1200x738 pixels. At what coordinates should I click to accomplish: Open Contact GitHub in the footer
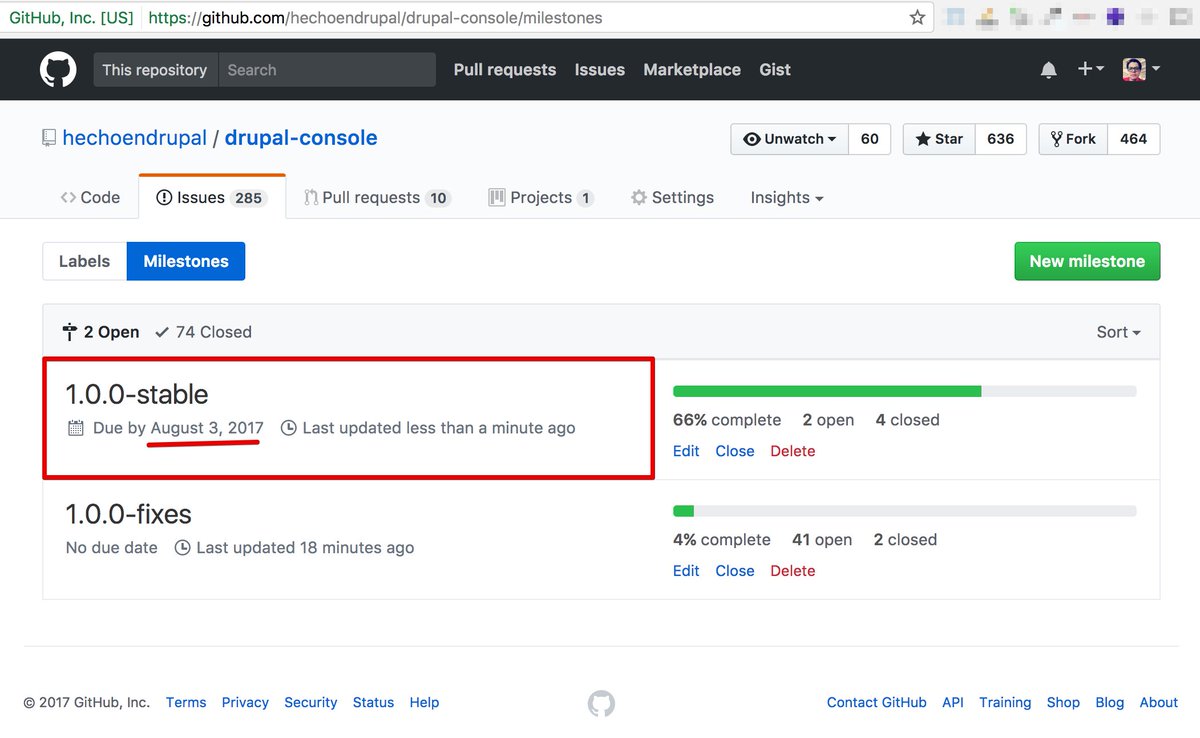877,703
